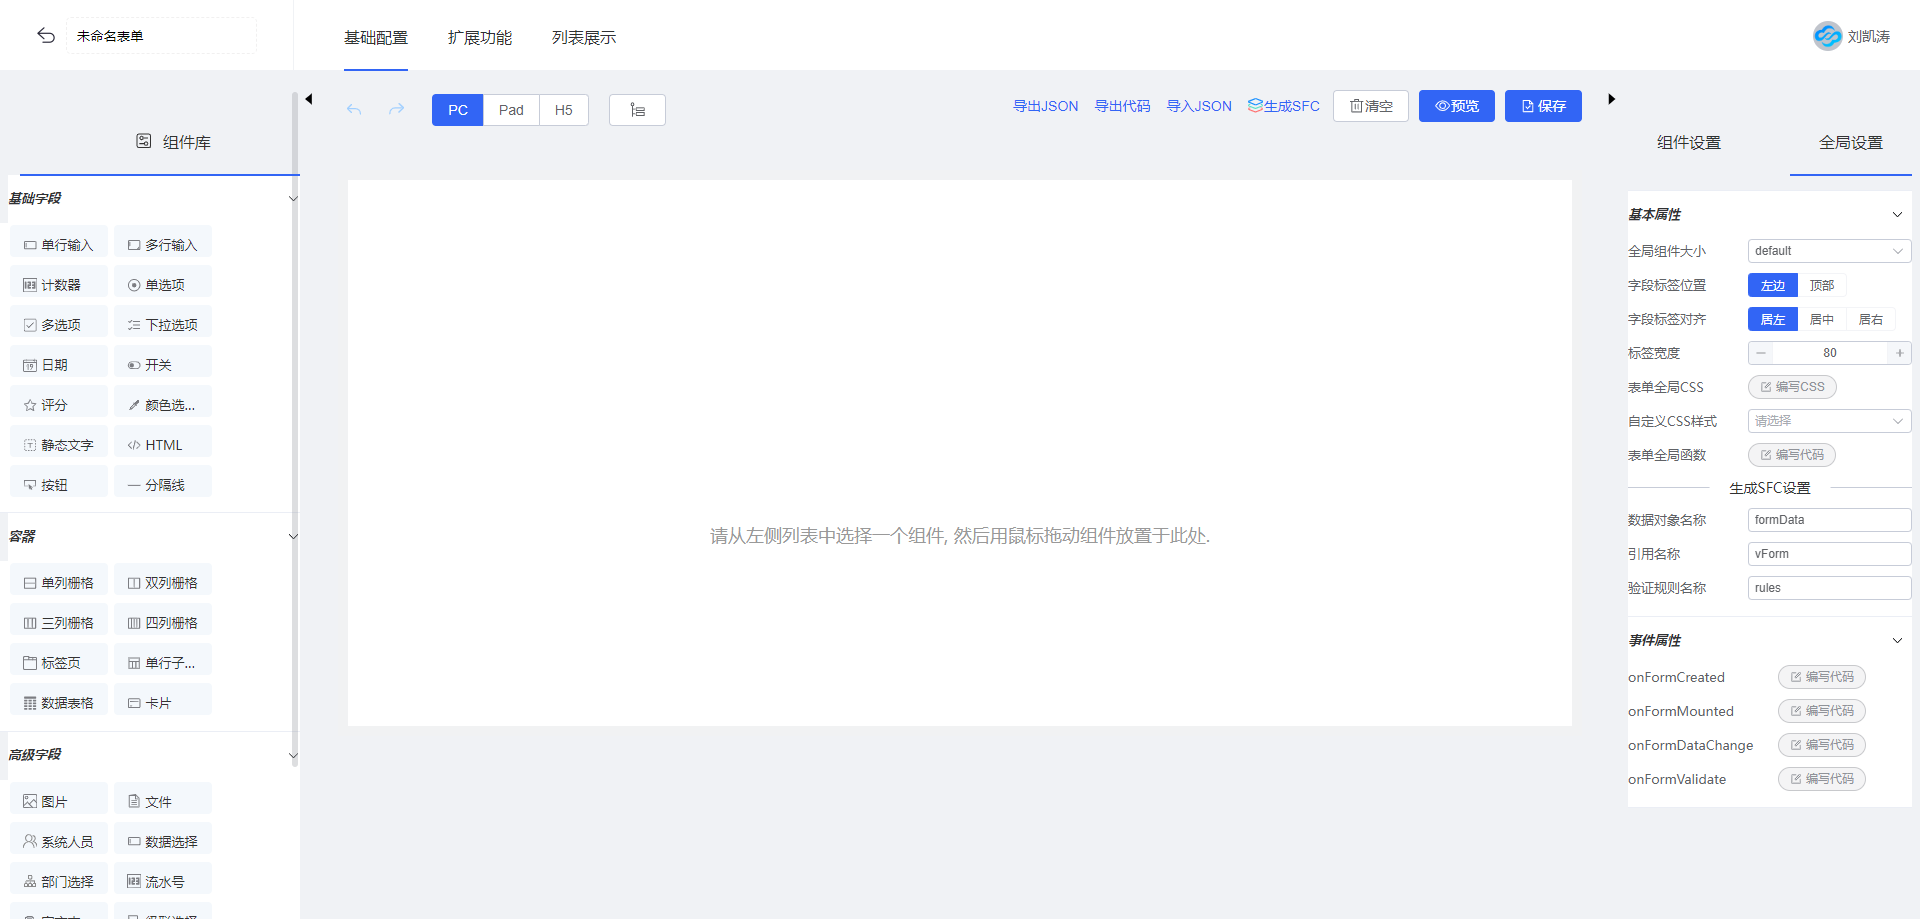Screen dimensions: 1920x919
Task: Set field label position to 顶部
Action: click(x=1821, y=286)
